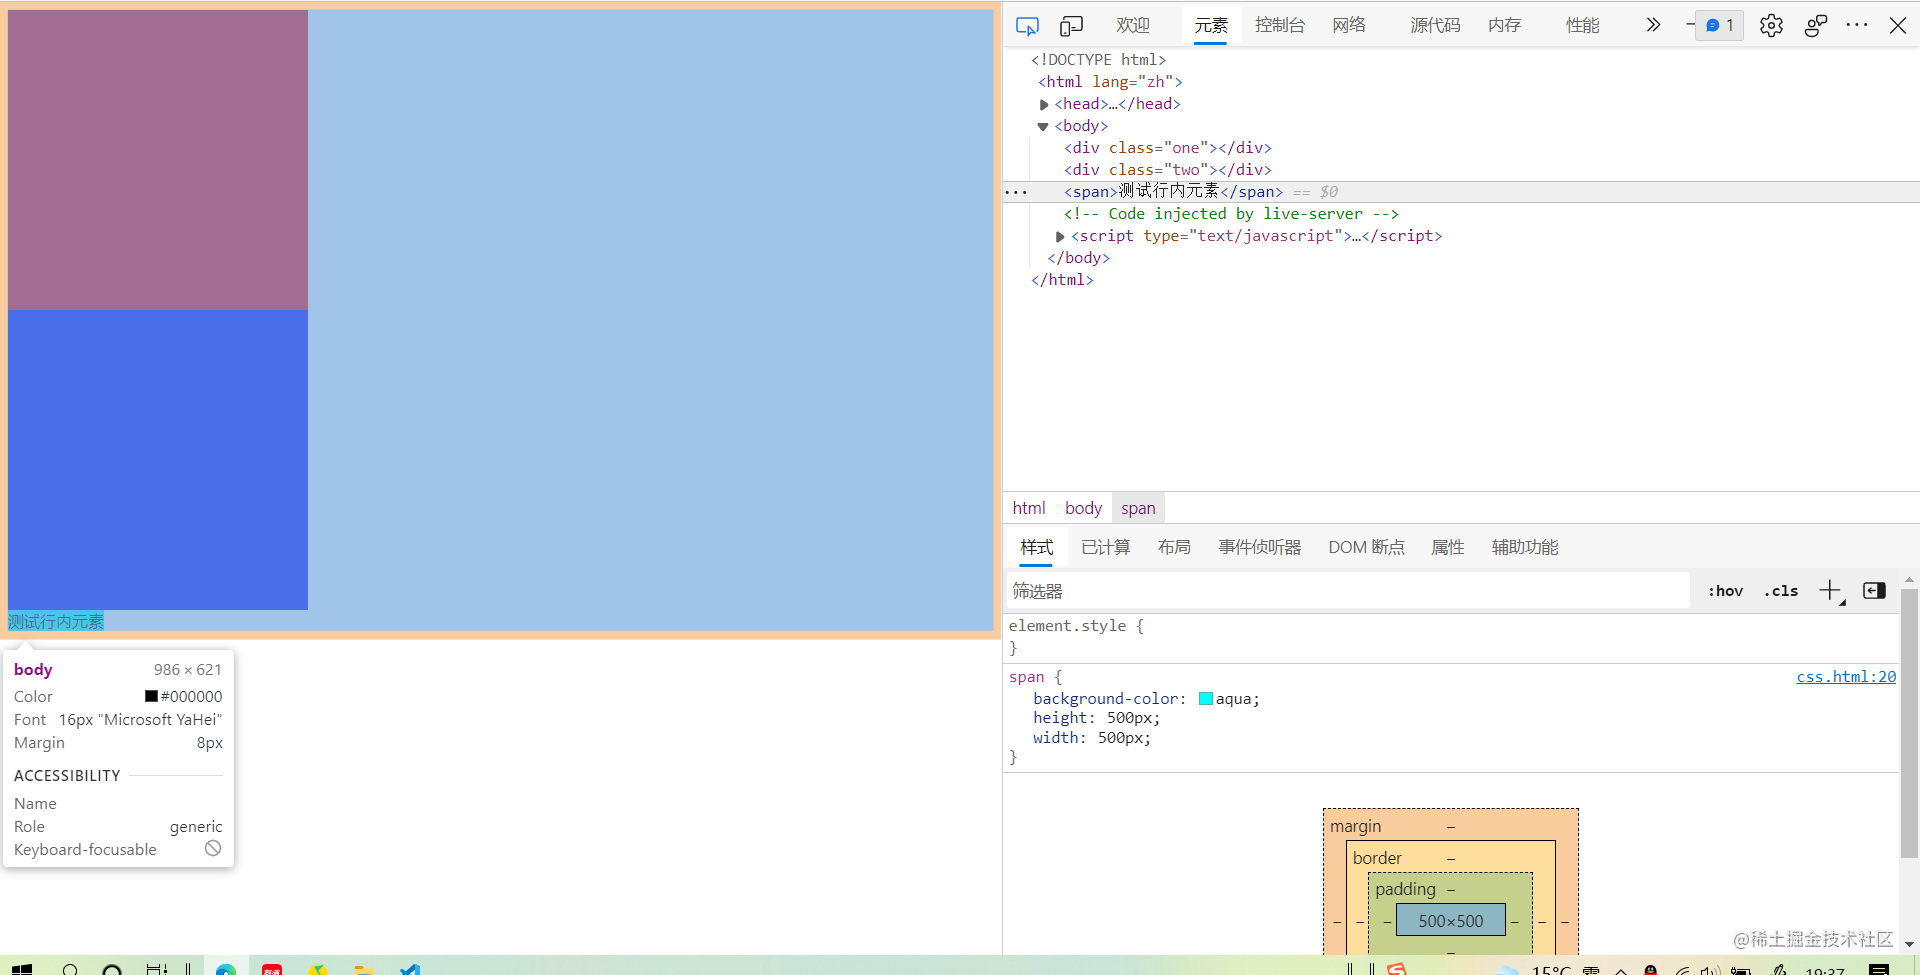Open the DOM 断点 tab
This screenshot has height=975, width=1920.
1366,547
